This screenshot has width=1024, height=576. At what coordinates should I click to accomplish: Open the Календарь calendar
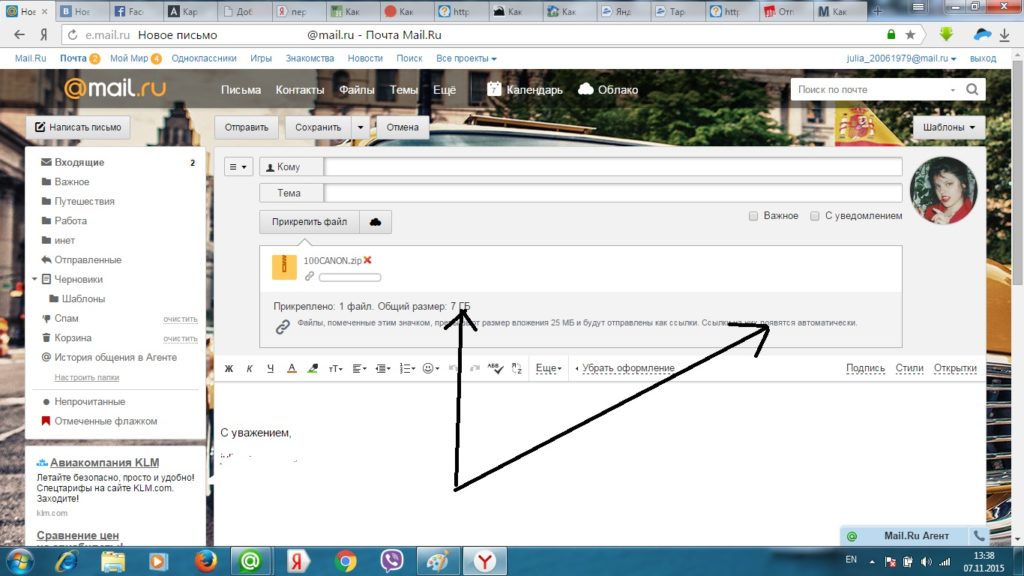coord(525,90)
